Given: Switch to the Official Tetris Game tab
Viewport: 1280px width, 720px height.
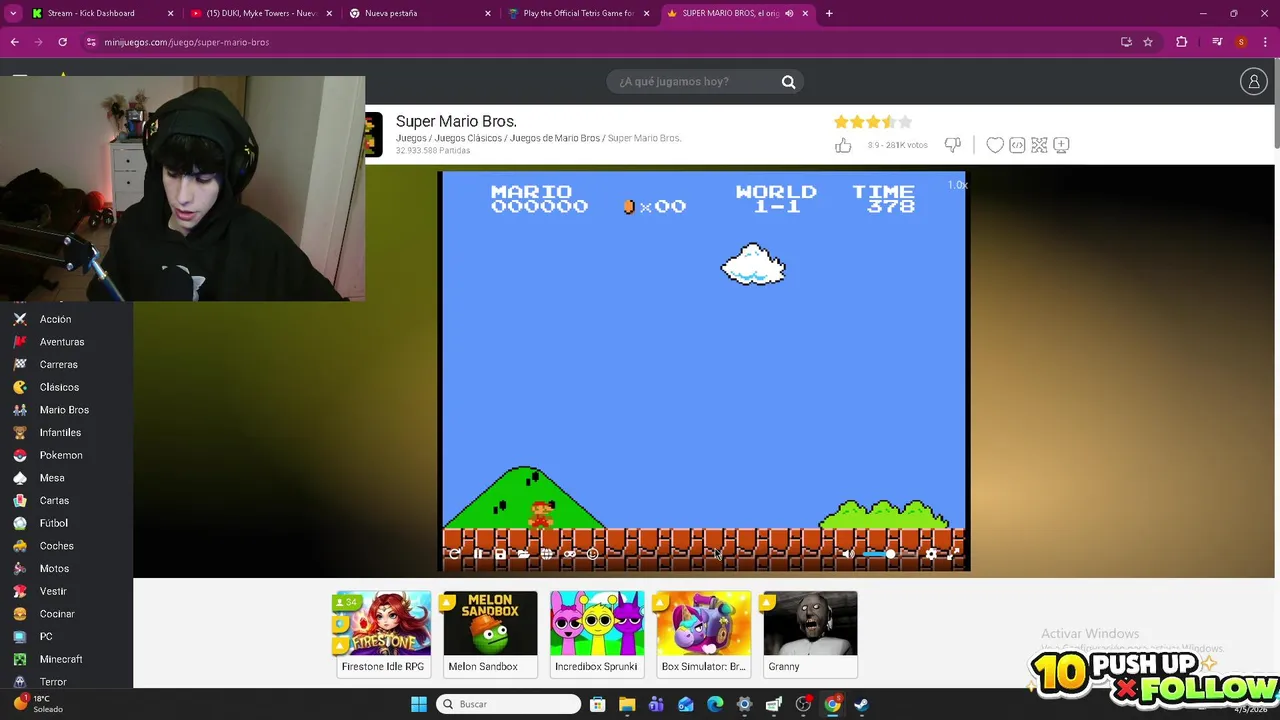Looking at the screenshot, I should [x=579, y=13].
